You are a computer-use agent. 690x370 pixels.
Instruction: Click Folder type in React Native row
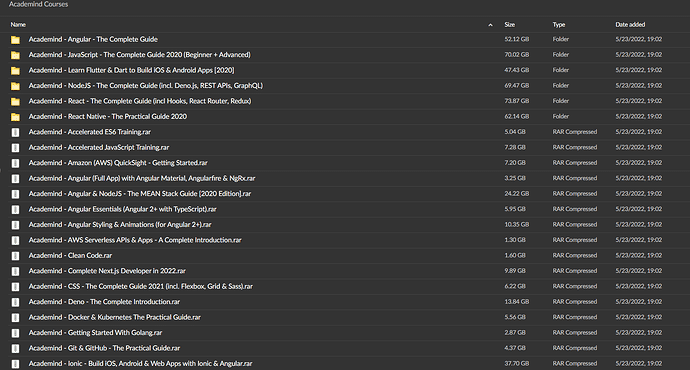tap(561, 116)
